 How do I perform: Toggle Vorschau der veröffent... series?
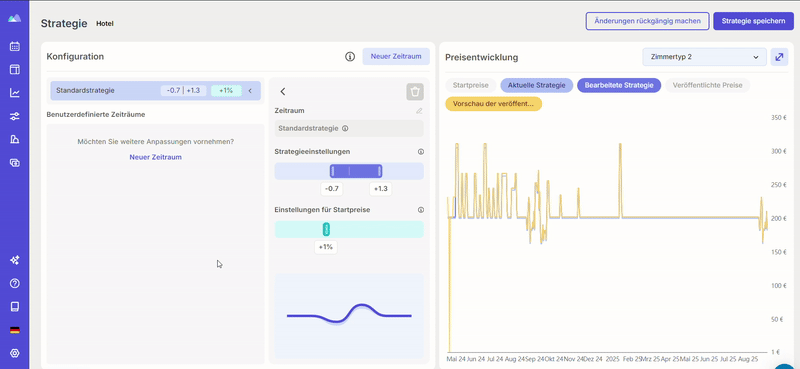(493, 104)
